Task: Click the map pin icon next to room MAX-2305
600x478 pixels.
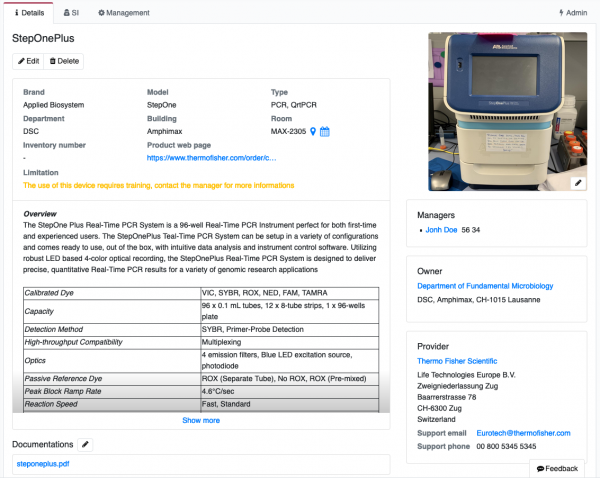Action: 313,131
